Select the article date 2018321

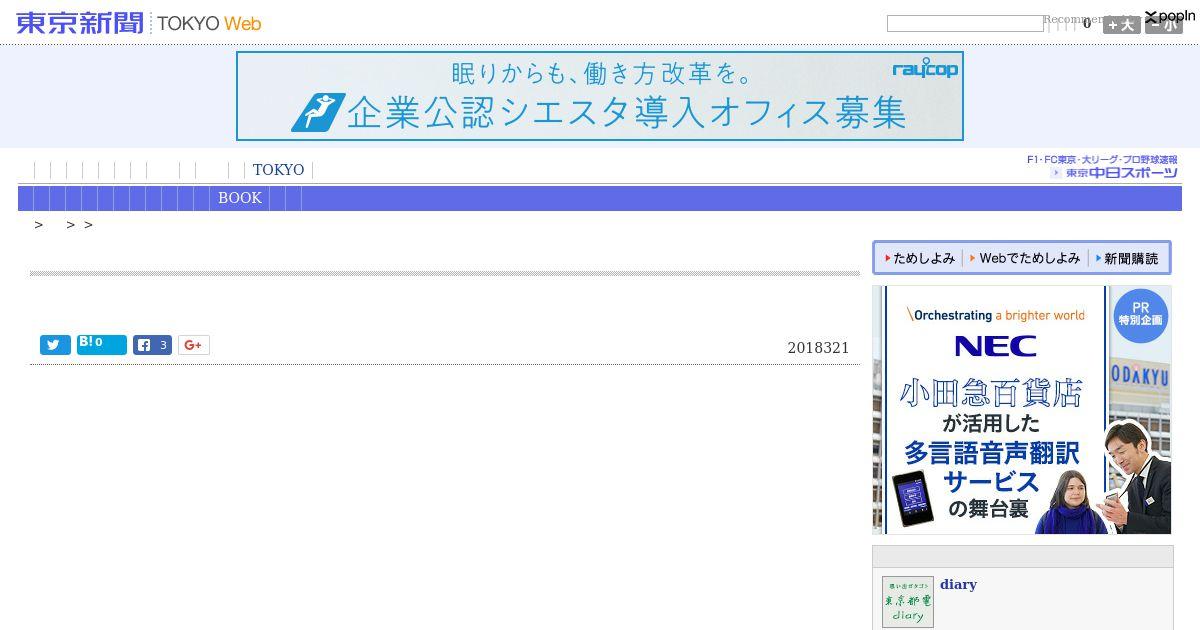[x=818, y=348]
